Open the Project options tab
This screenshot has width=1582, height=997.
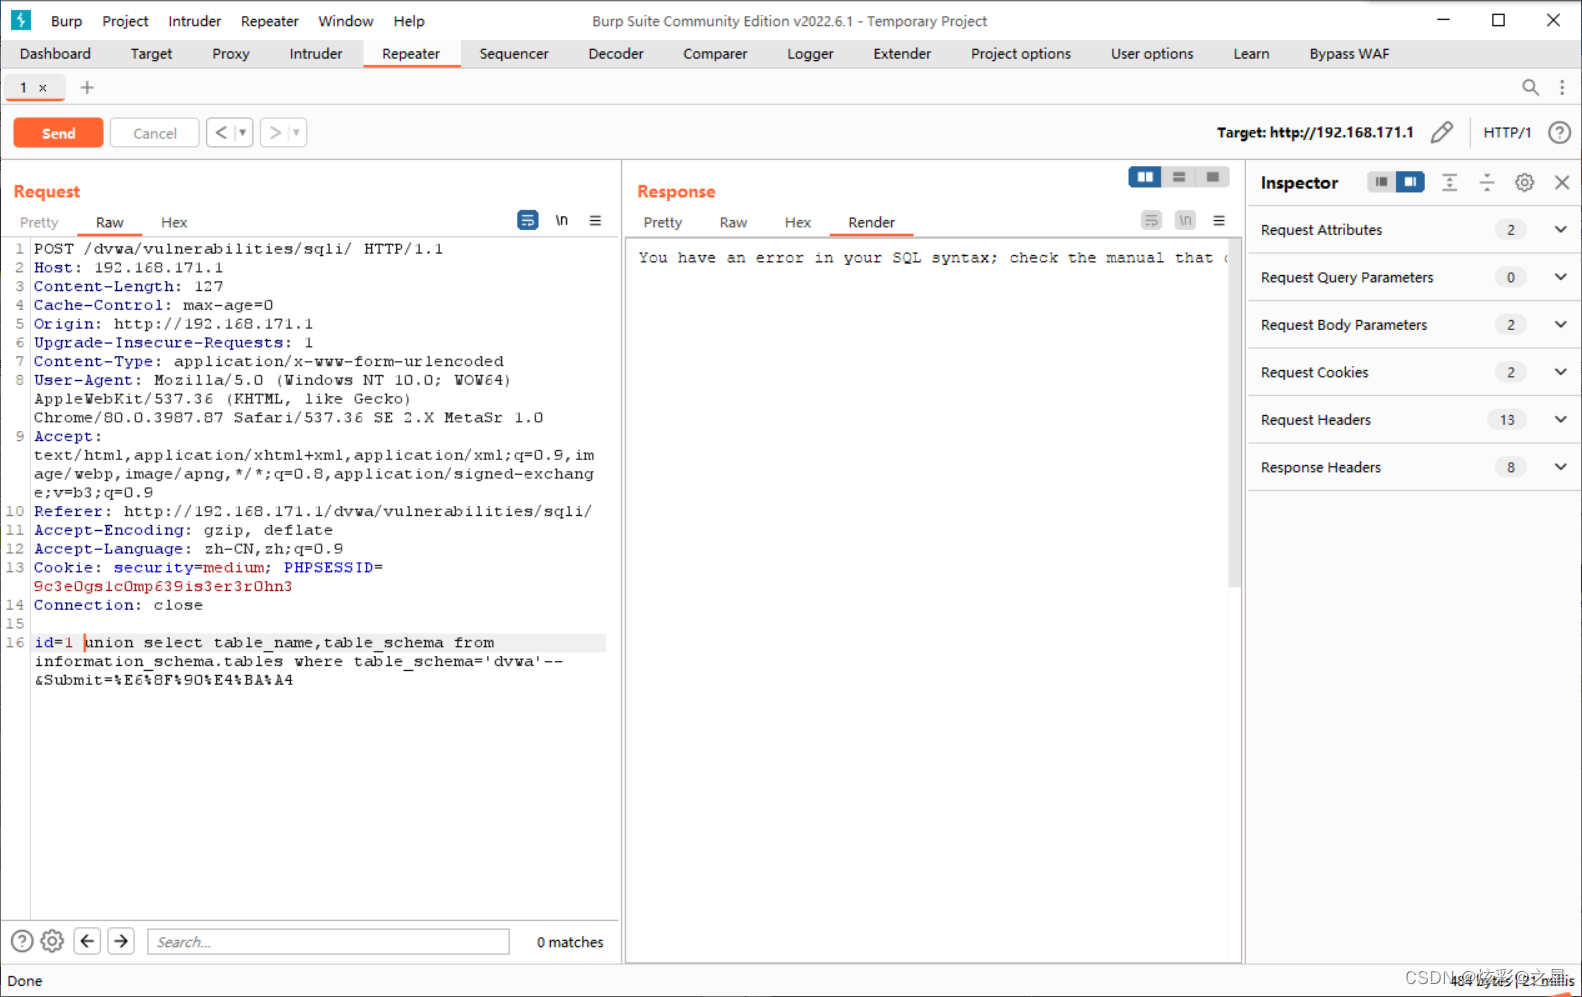tap(1020, 54)
